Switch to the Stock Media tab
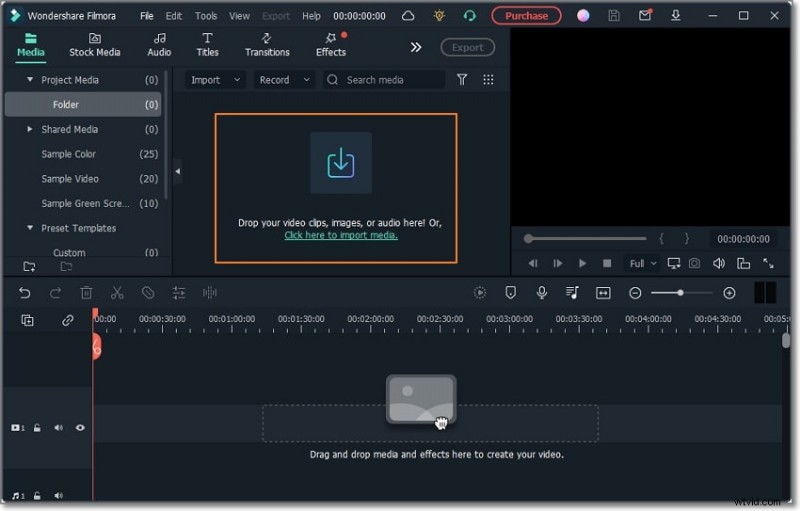This screenshot has width=800, height=511. [94, 45]
